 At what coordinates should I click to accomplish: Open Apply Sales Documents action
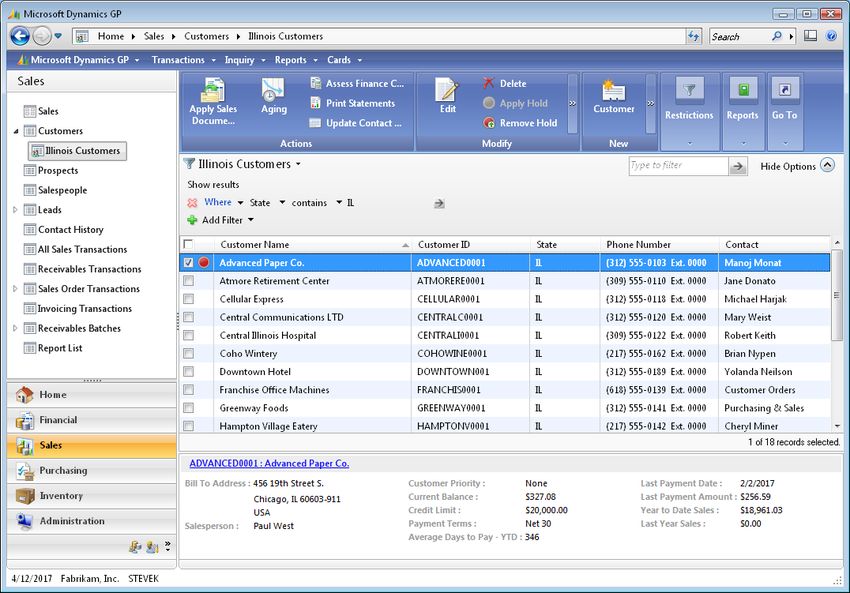click(213, 101)
